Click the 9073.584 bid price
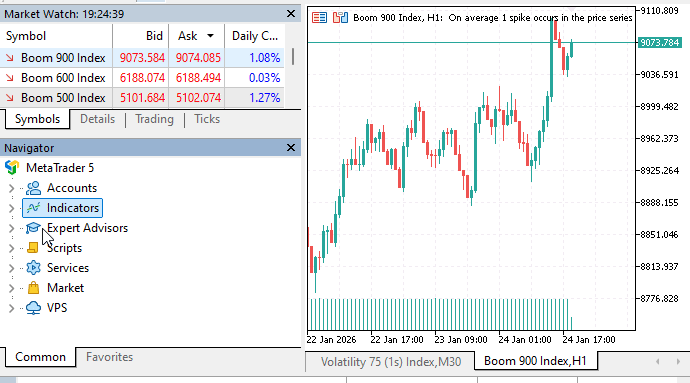Viewport: 690px width, 383px height. [x=142, y=58]
